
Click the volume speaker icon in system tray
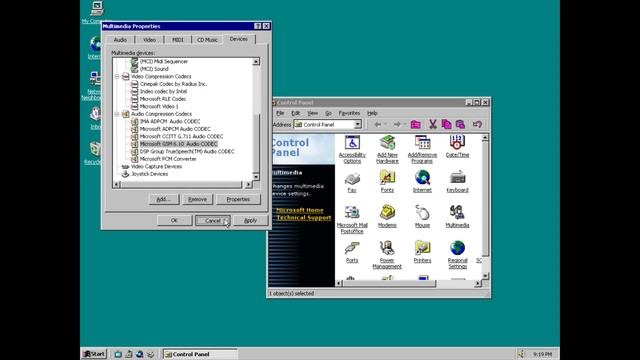(521, 354)
